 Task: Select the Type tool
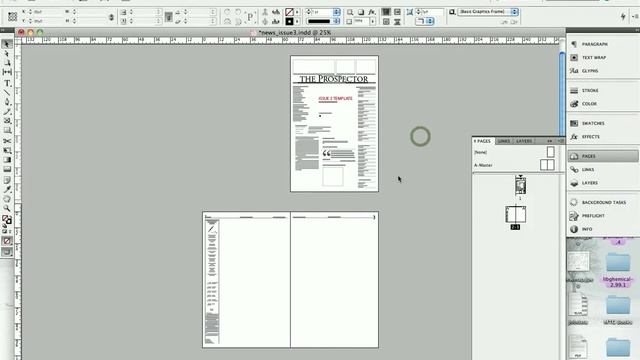pos(7,83)
